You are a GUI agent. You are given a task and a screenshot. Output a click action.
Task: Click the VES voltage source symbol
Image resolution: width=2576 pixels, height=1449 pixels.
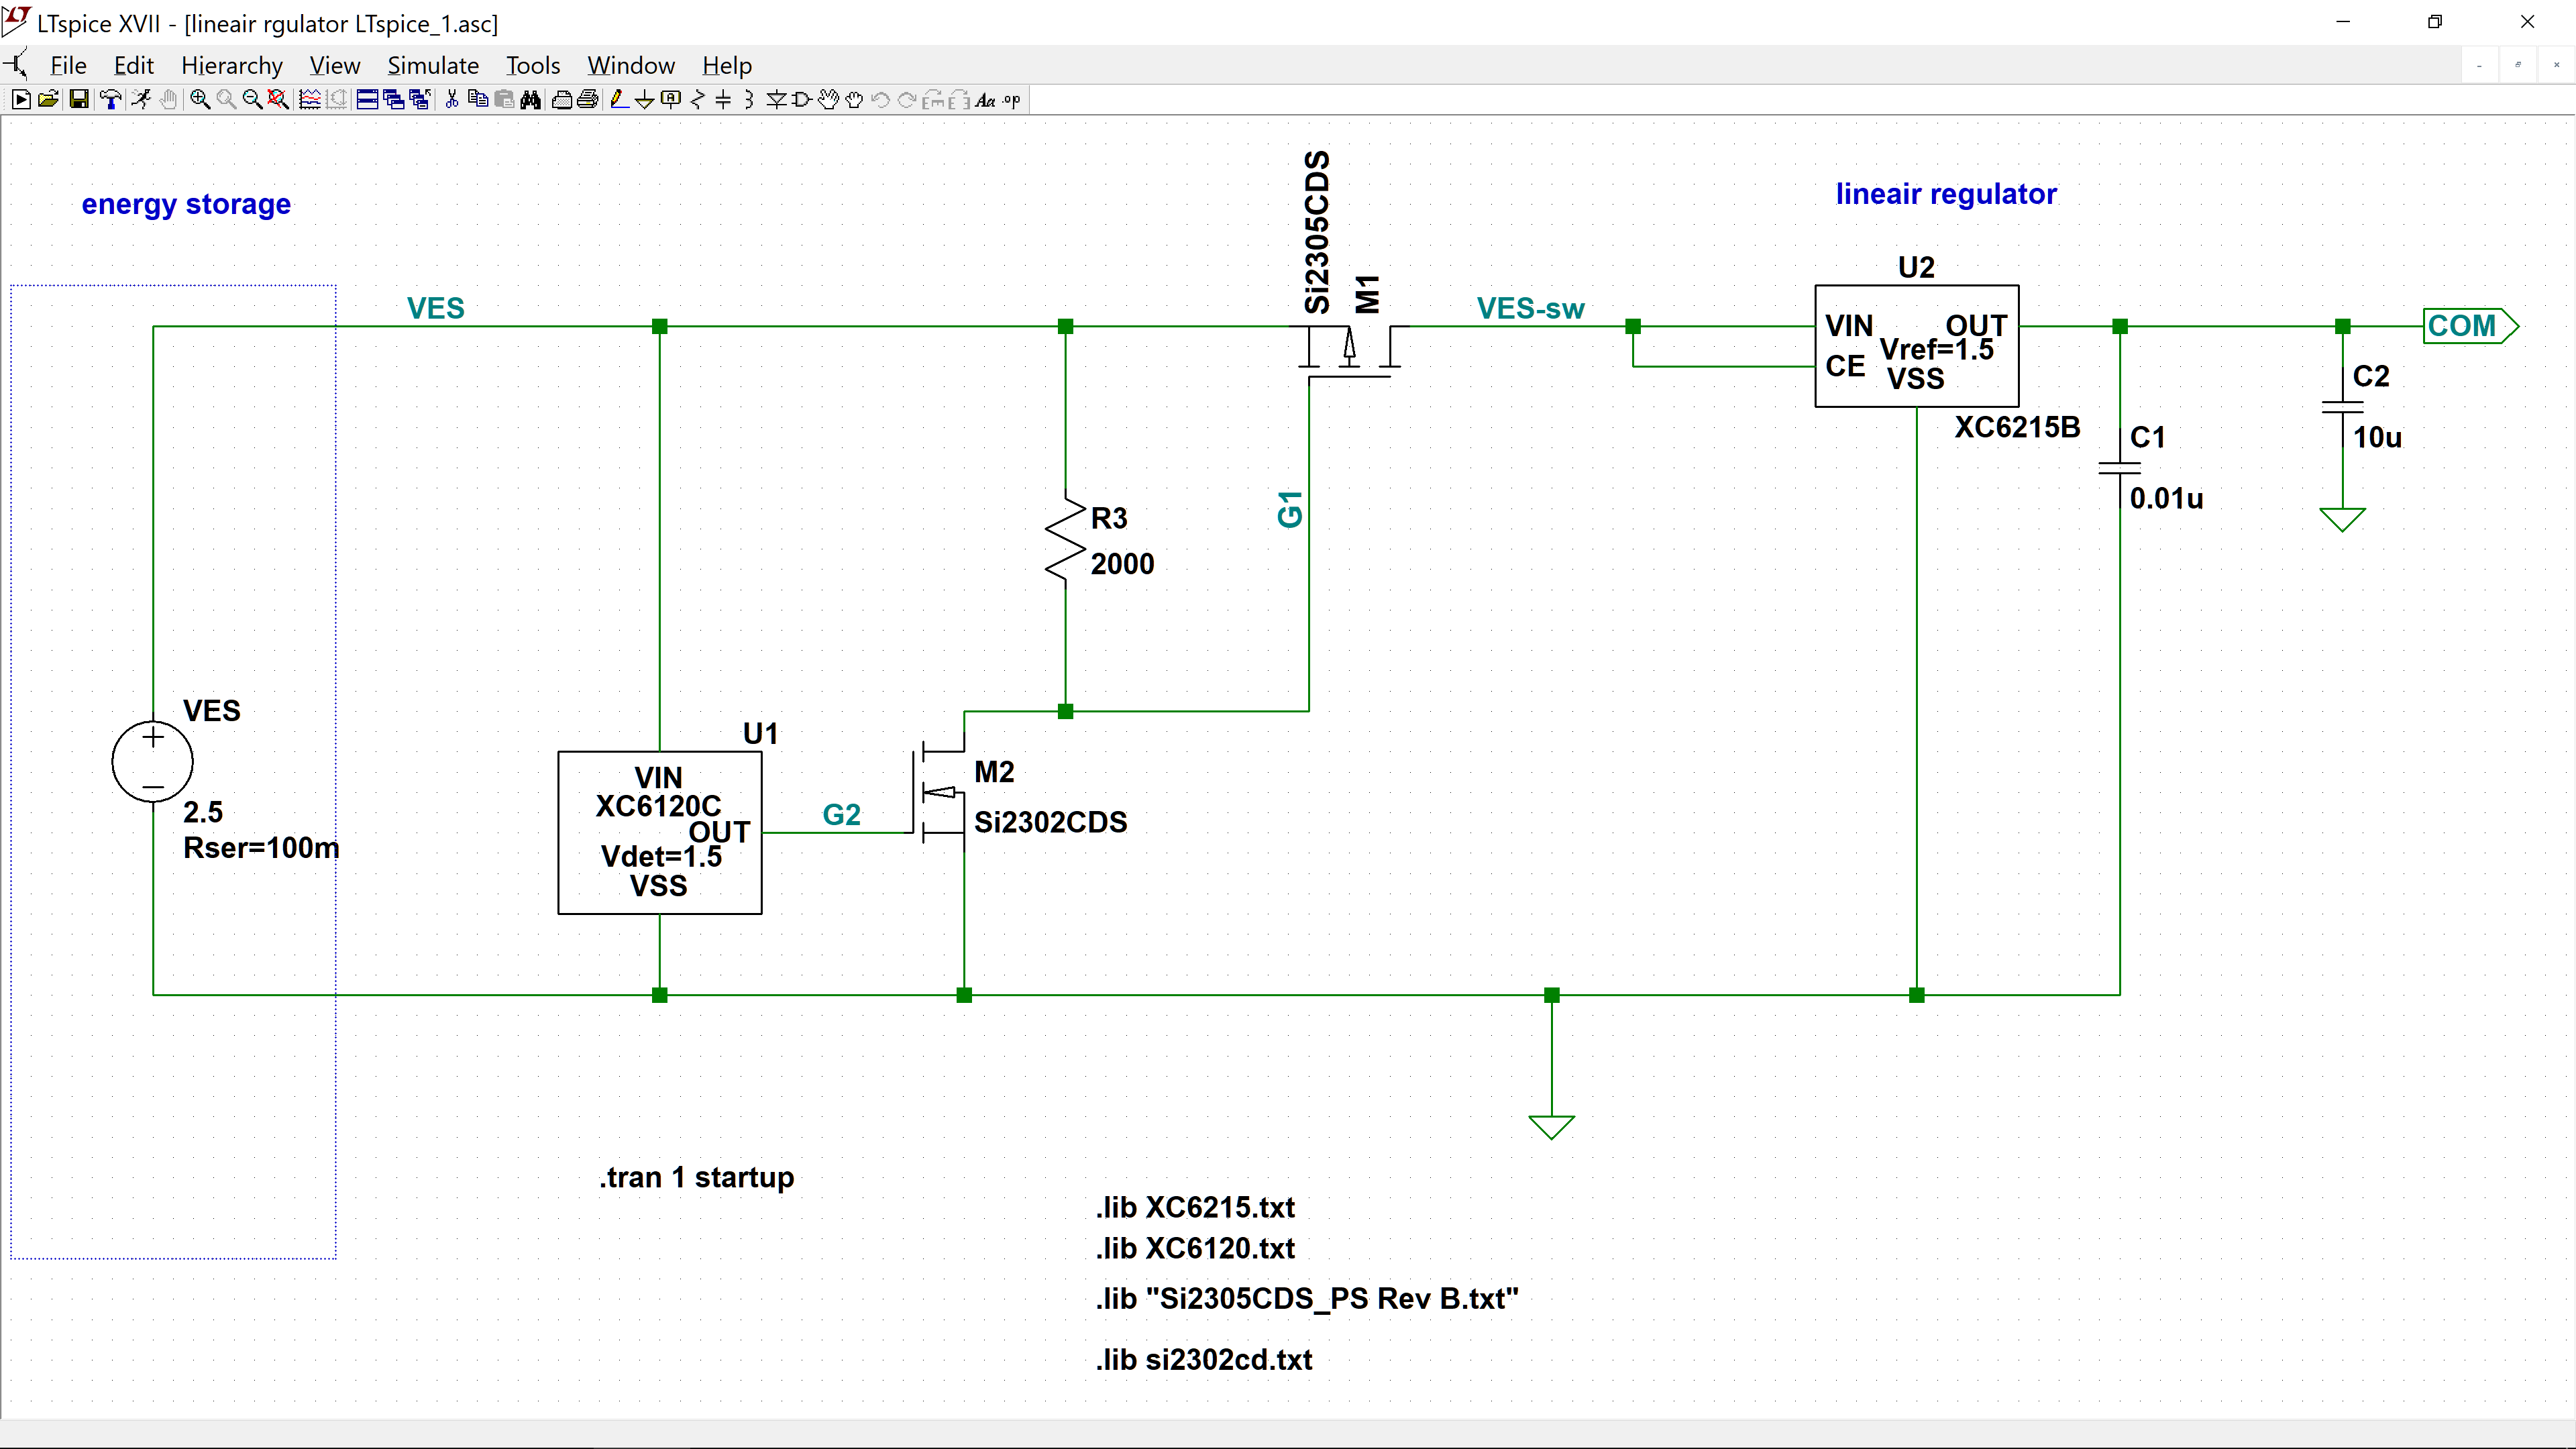tap(153, 761)
